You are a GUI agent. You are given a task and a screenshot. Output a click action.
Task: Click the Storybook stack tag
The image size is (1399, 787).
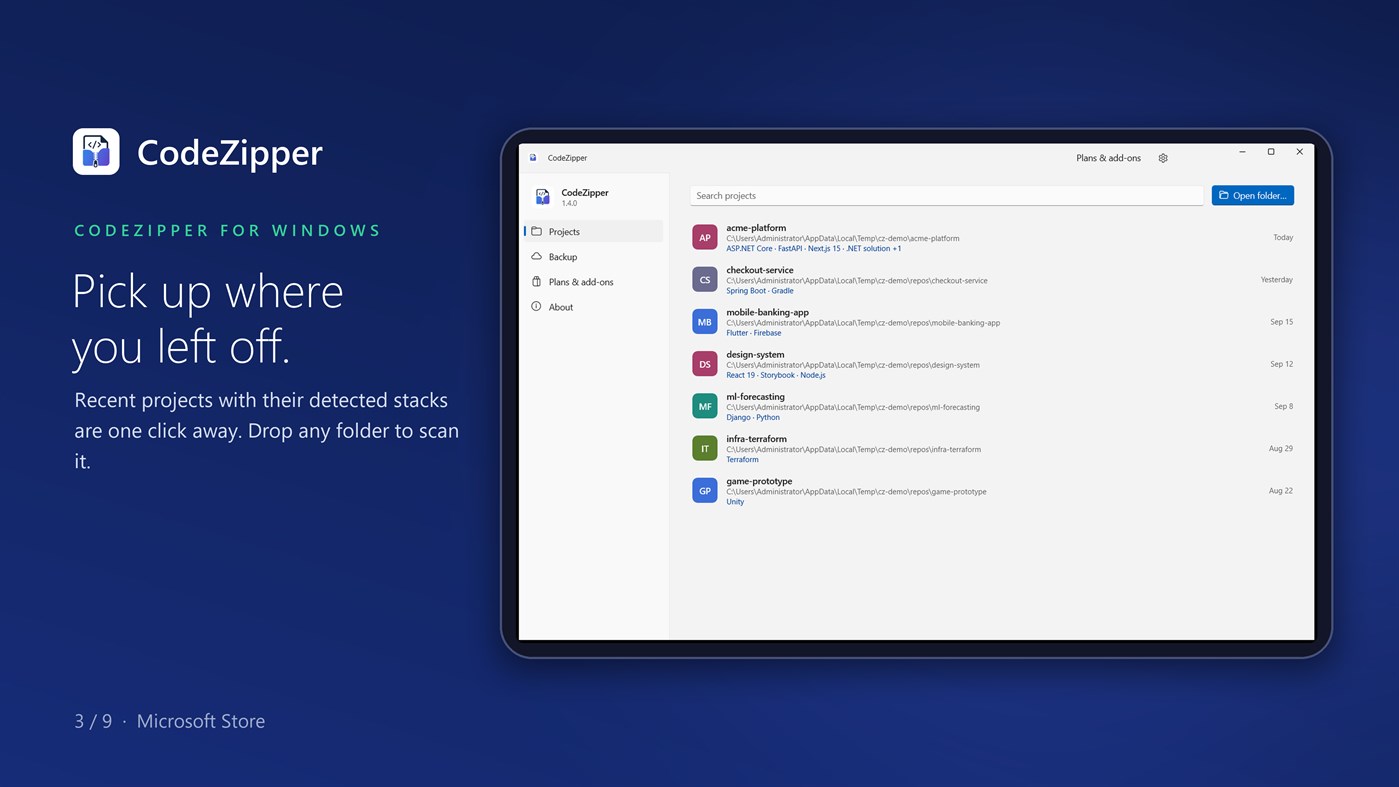tap(777, 375)
